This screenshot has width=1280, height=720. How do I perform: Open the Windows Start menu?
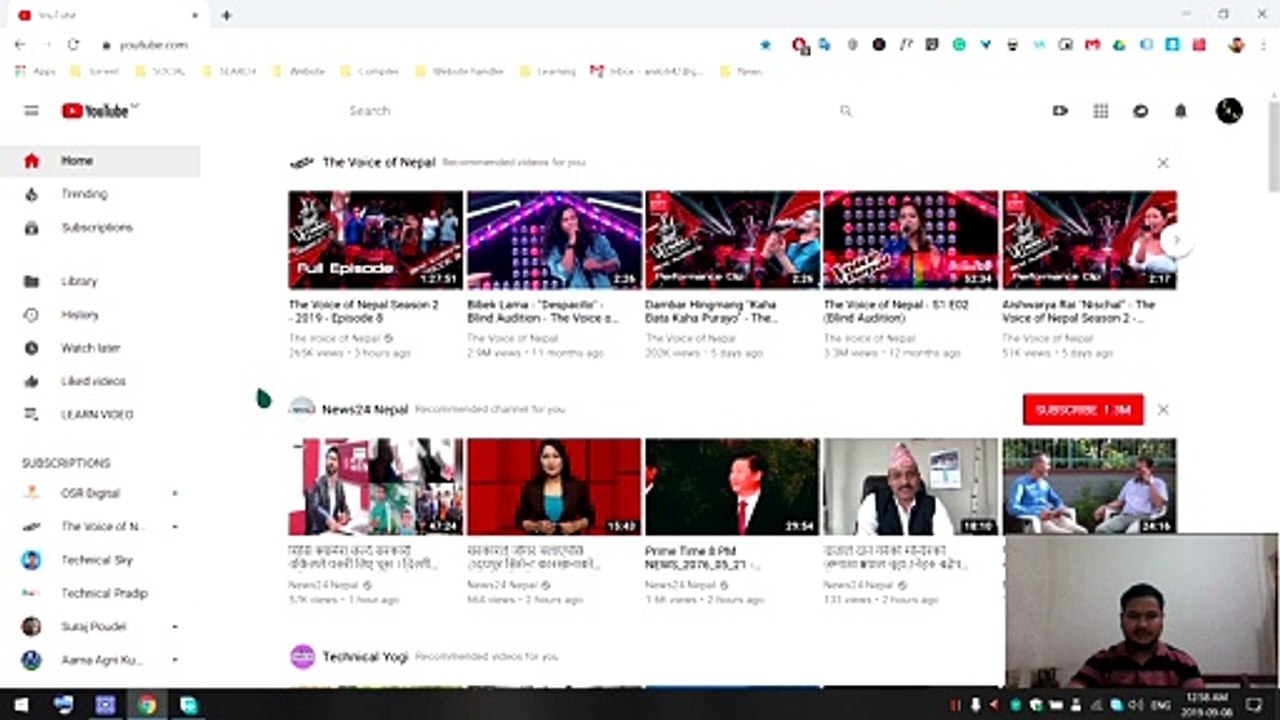21,705
